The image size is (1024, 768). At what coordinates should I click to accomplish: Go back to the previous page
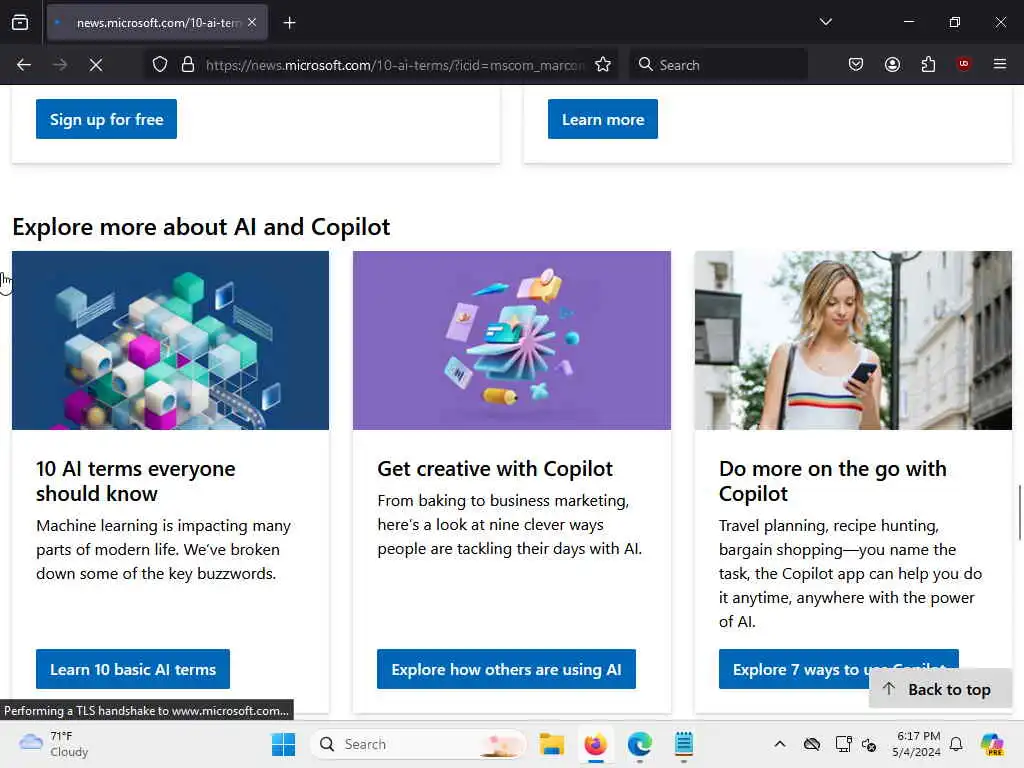click(24, 65)
